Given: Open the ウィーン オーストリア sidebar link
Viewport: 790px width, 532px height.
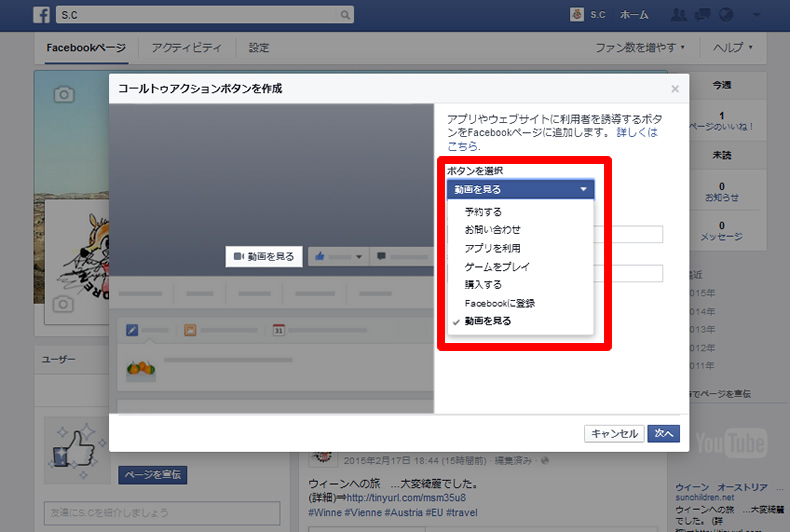Looking at the screenshot, I should (x=721, y=487).
